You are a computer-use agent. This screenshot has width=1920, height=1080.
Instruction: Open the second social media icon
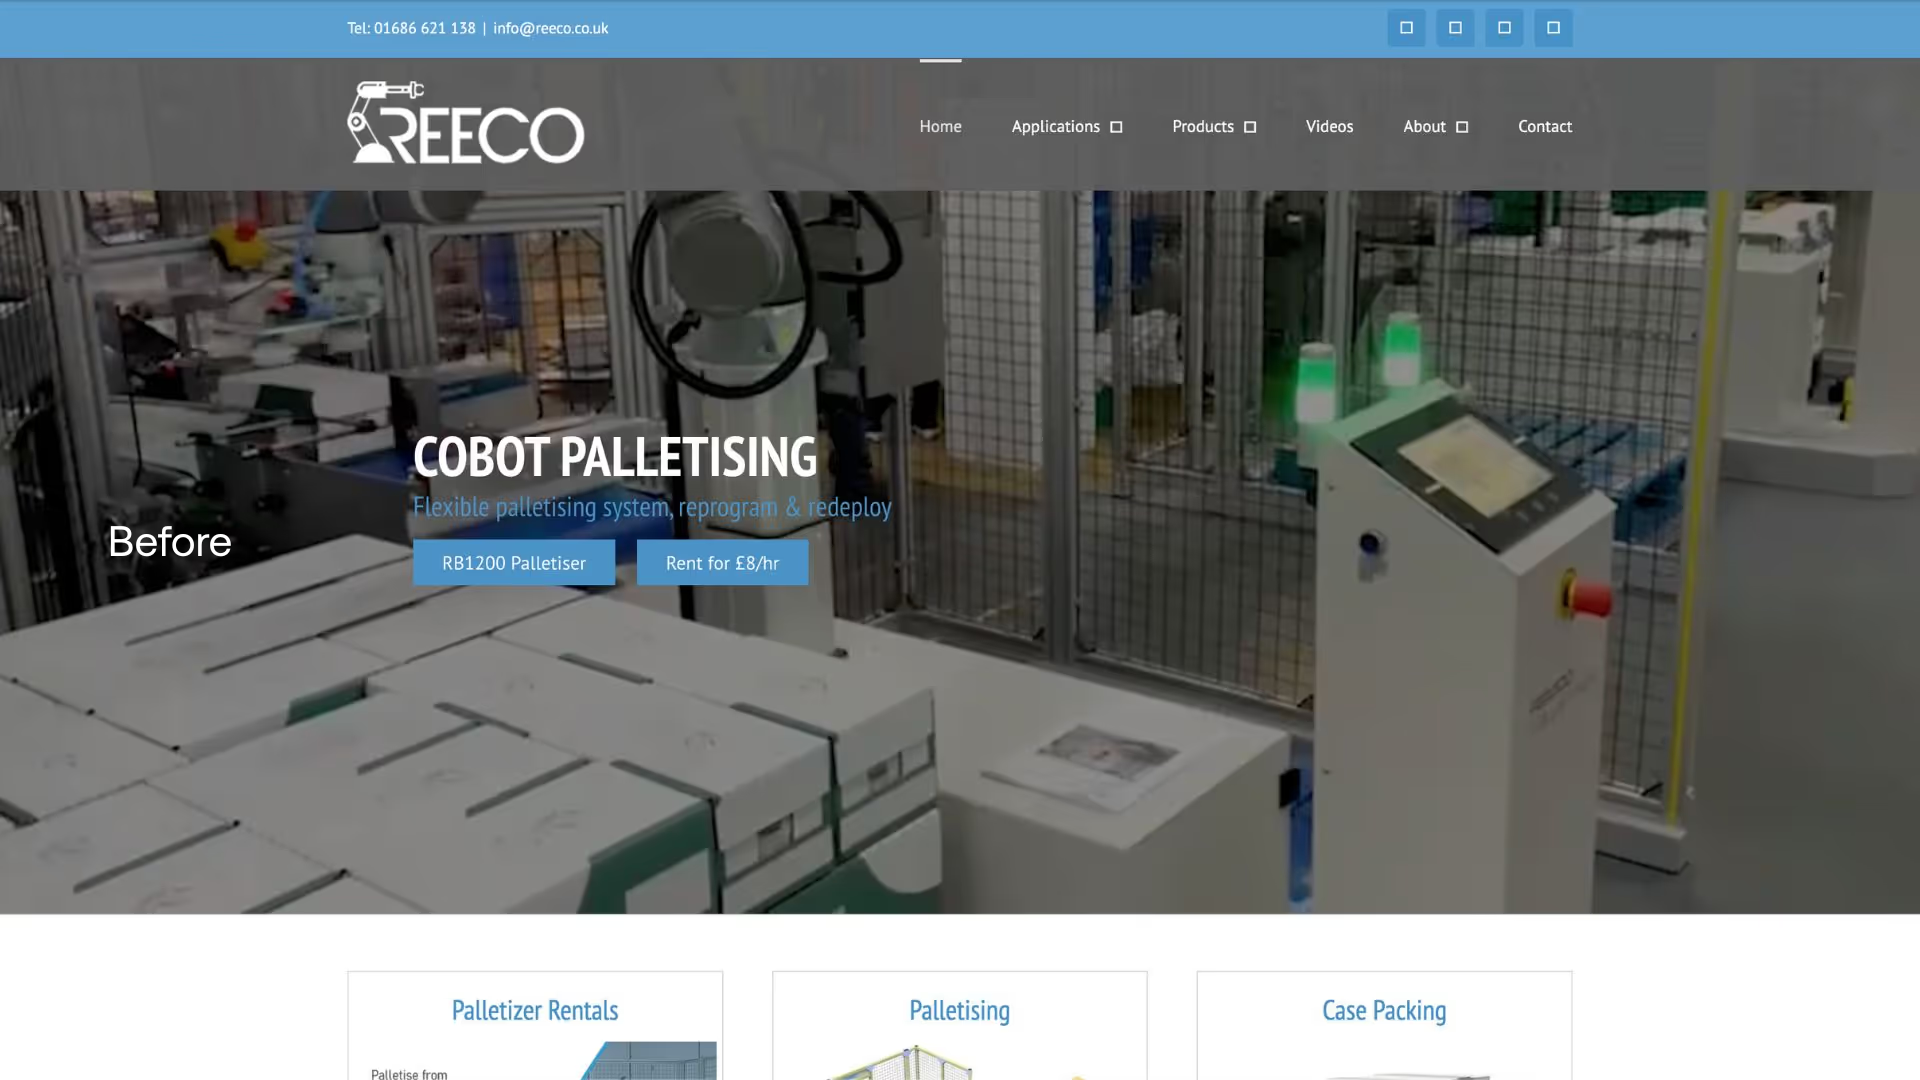click(1455, 28)
